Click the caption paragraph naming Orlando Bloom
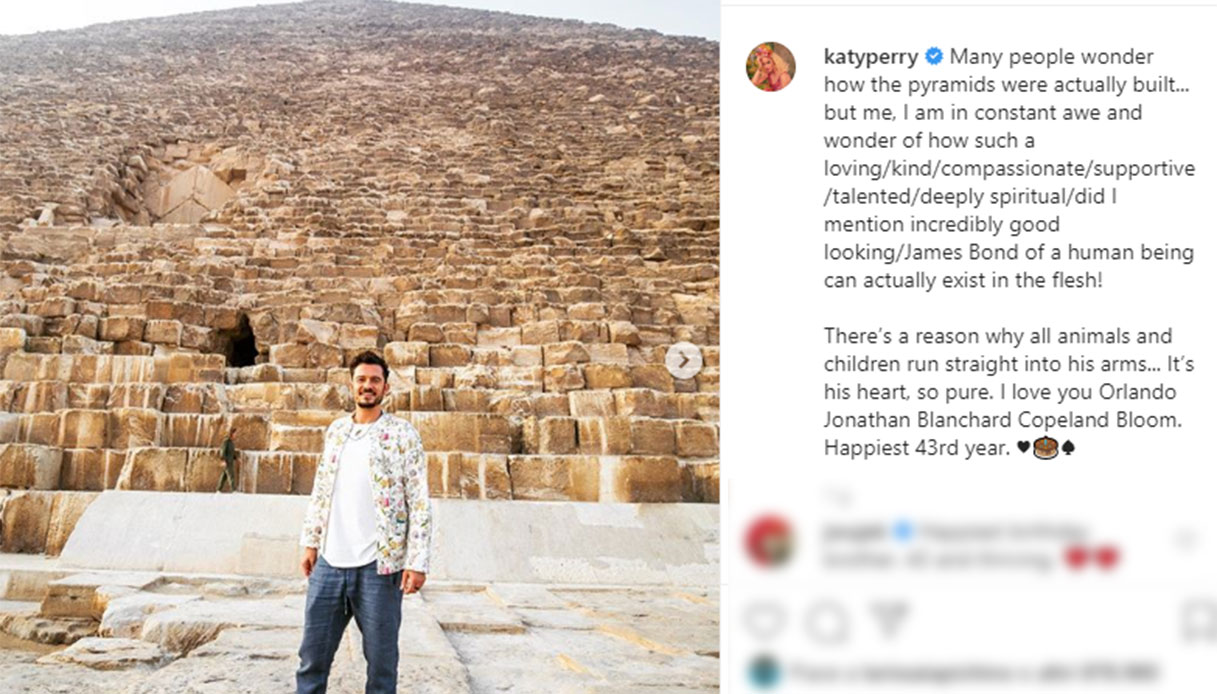1217x694 pixels. 1008,392
